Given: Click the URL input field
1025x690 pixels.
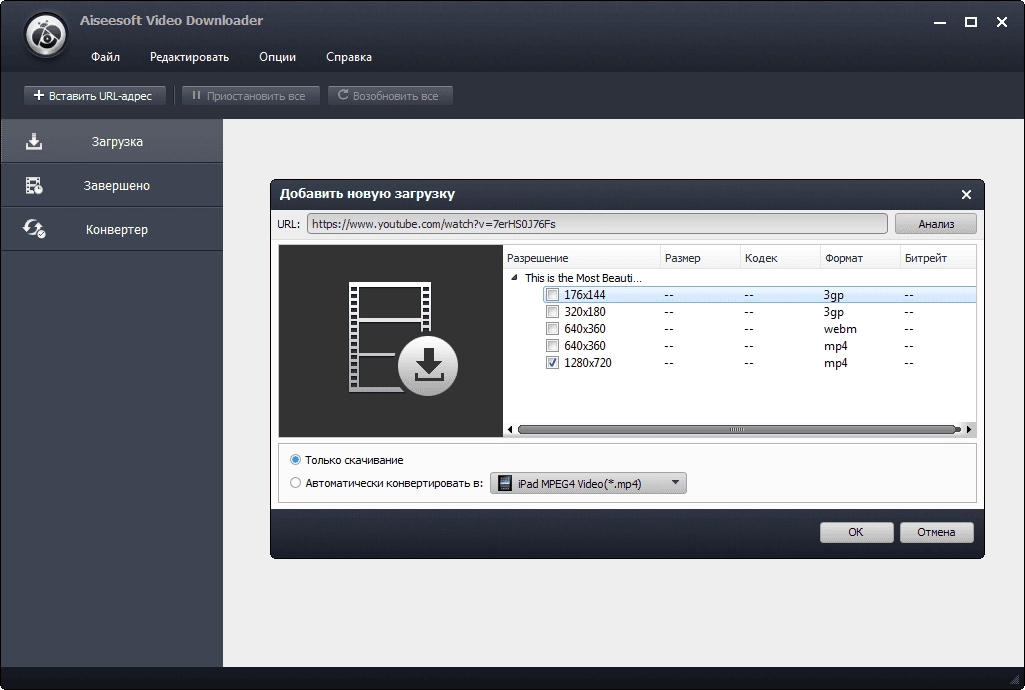Looking at the screenshot, I should click(597, 223).
